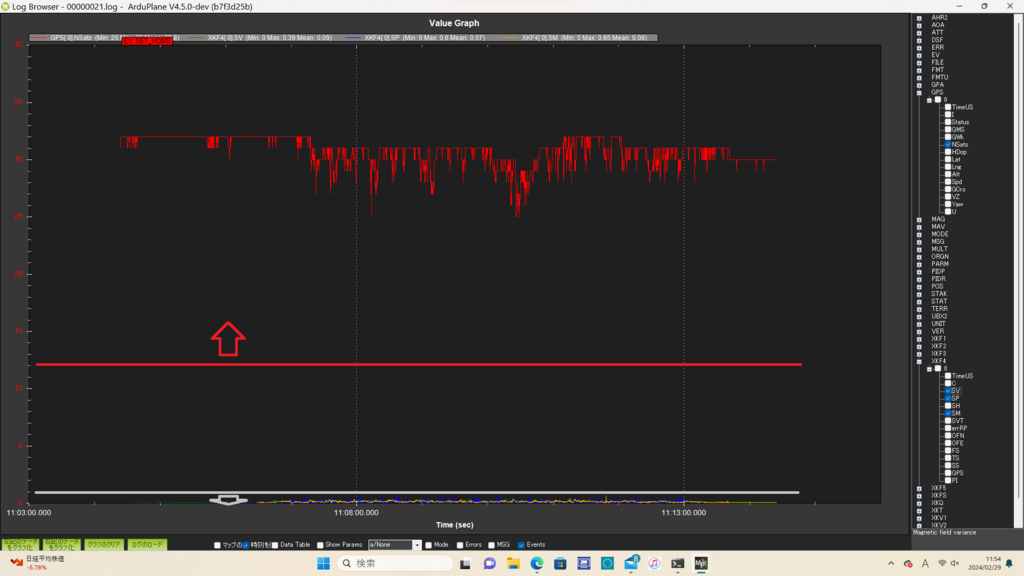Enable the Data Table checkbox

click(275, 545)
